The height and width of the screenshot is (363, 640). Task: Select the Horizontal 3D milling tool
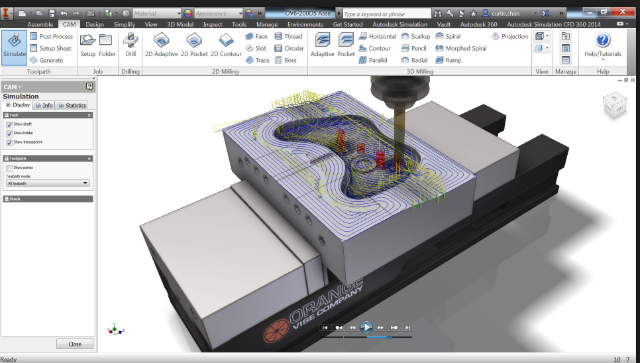378,36
